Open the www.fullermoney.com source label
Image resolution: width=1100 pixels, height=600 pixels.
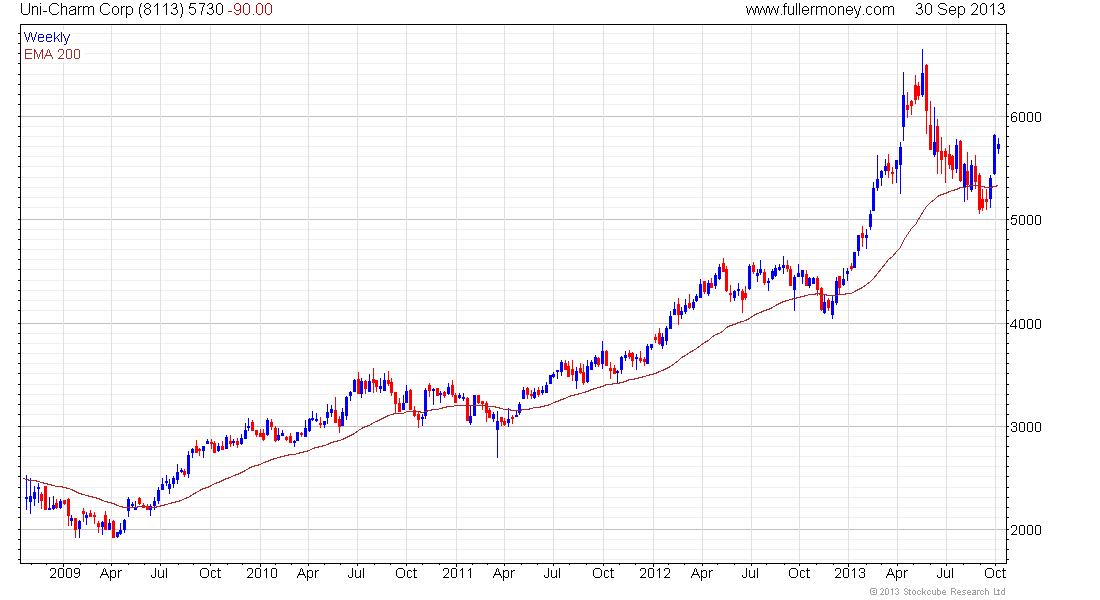[820, 10]
